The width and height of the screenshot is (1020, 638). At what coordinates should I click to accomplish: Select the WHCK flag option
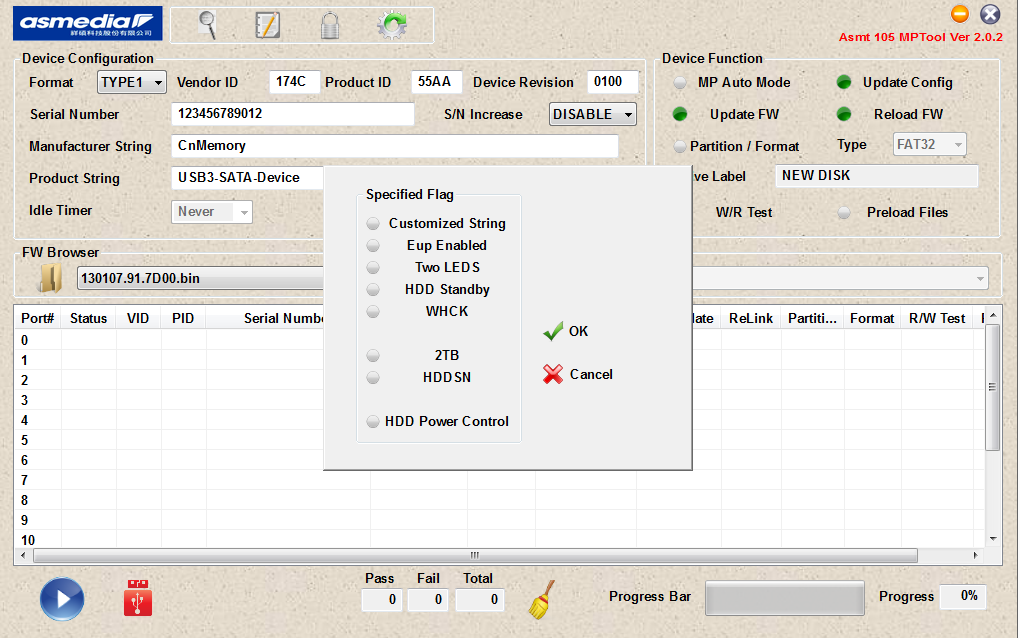click(373, 312)
